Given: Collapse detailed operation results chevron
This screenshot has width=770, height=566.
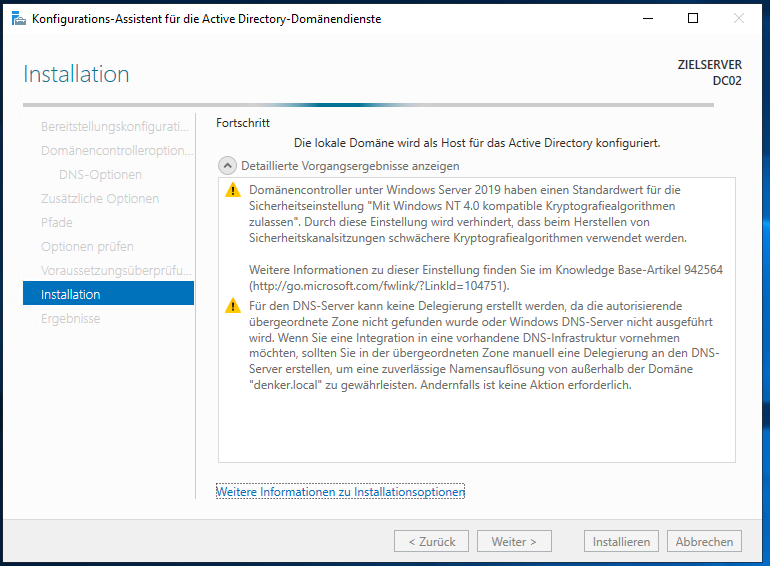Looking at the screenshot, I should pos(227,166).
